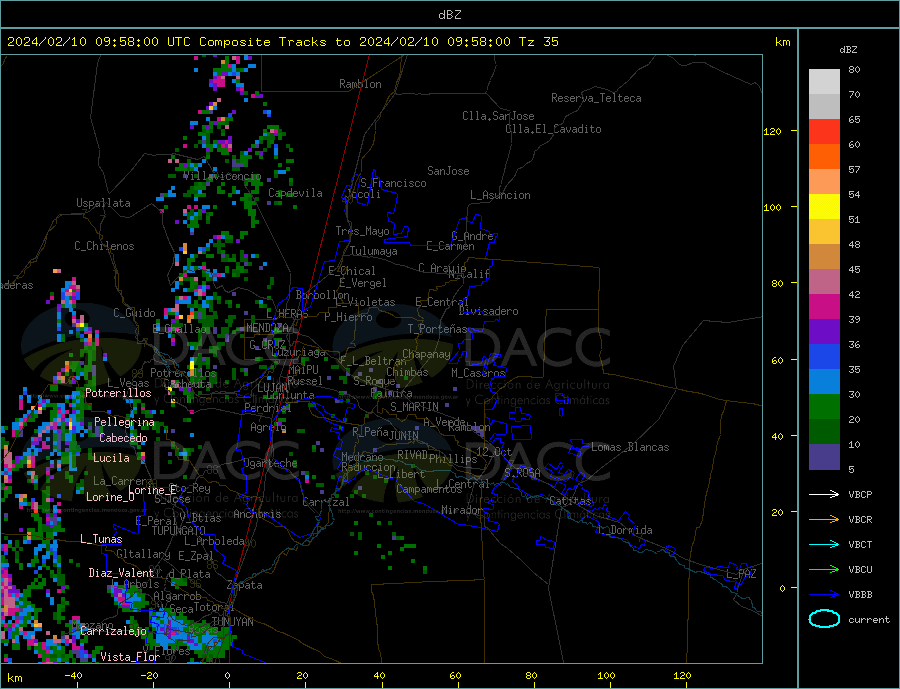Click the 'VBCP' legend label
Screen dimensions: 900x689
860,494
